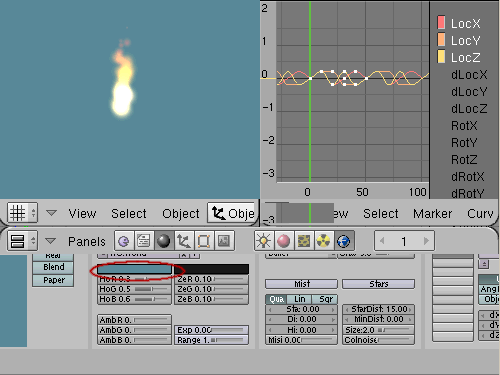500x375 pixels.
Task: Collapse the 3D view header menus triangle
Action: click(x=51, y=213)
